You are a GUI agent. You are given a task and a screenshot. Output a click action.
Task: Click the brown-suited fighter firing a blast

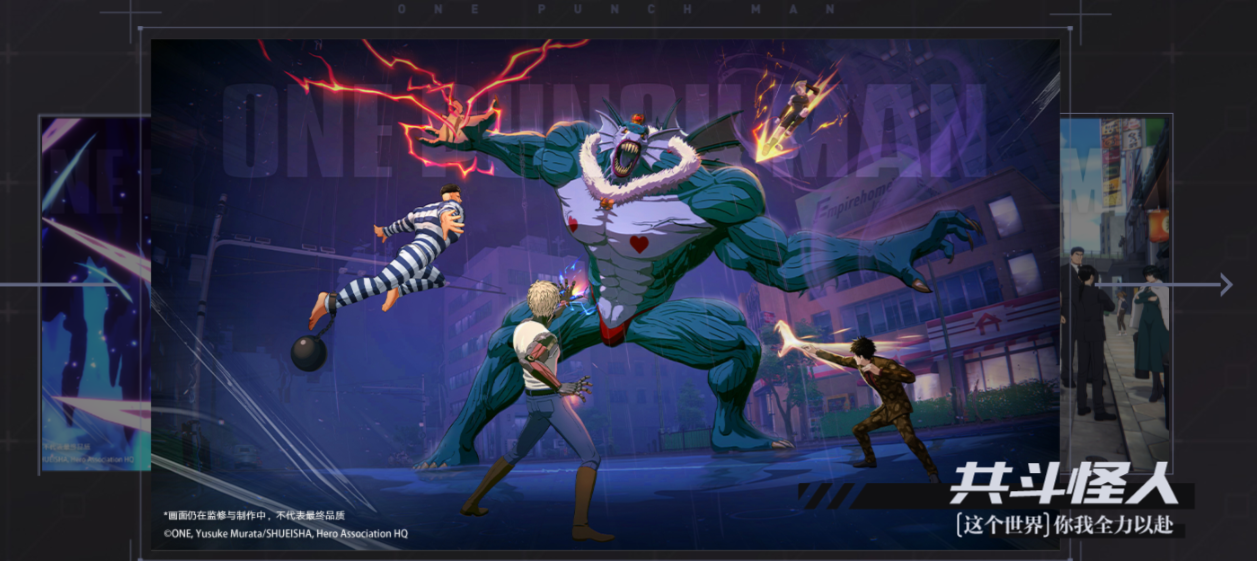[x=880, y=400]
